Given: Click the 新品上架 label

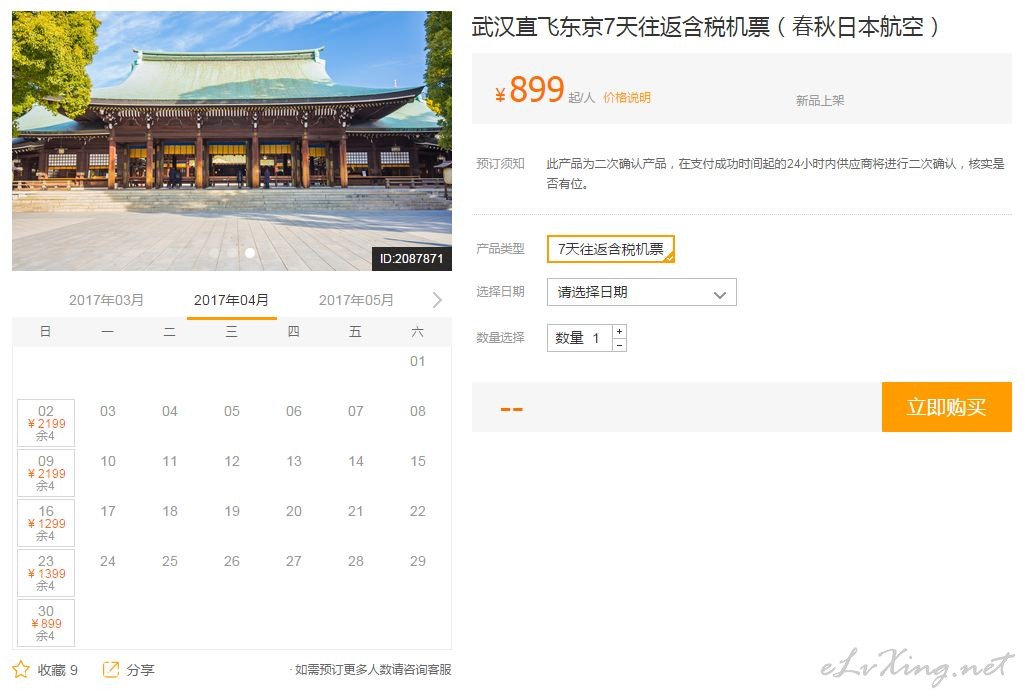Looking at the screenshot, I should [820, 101].
